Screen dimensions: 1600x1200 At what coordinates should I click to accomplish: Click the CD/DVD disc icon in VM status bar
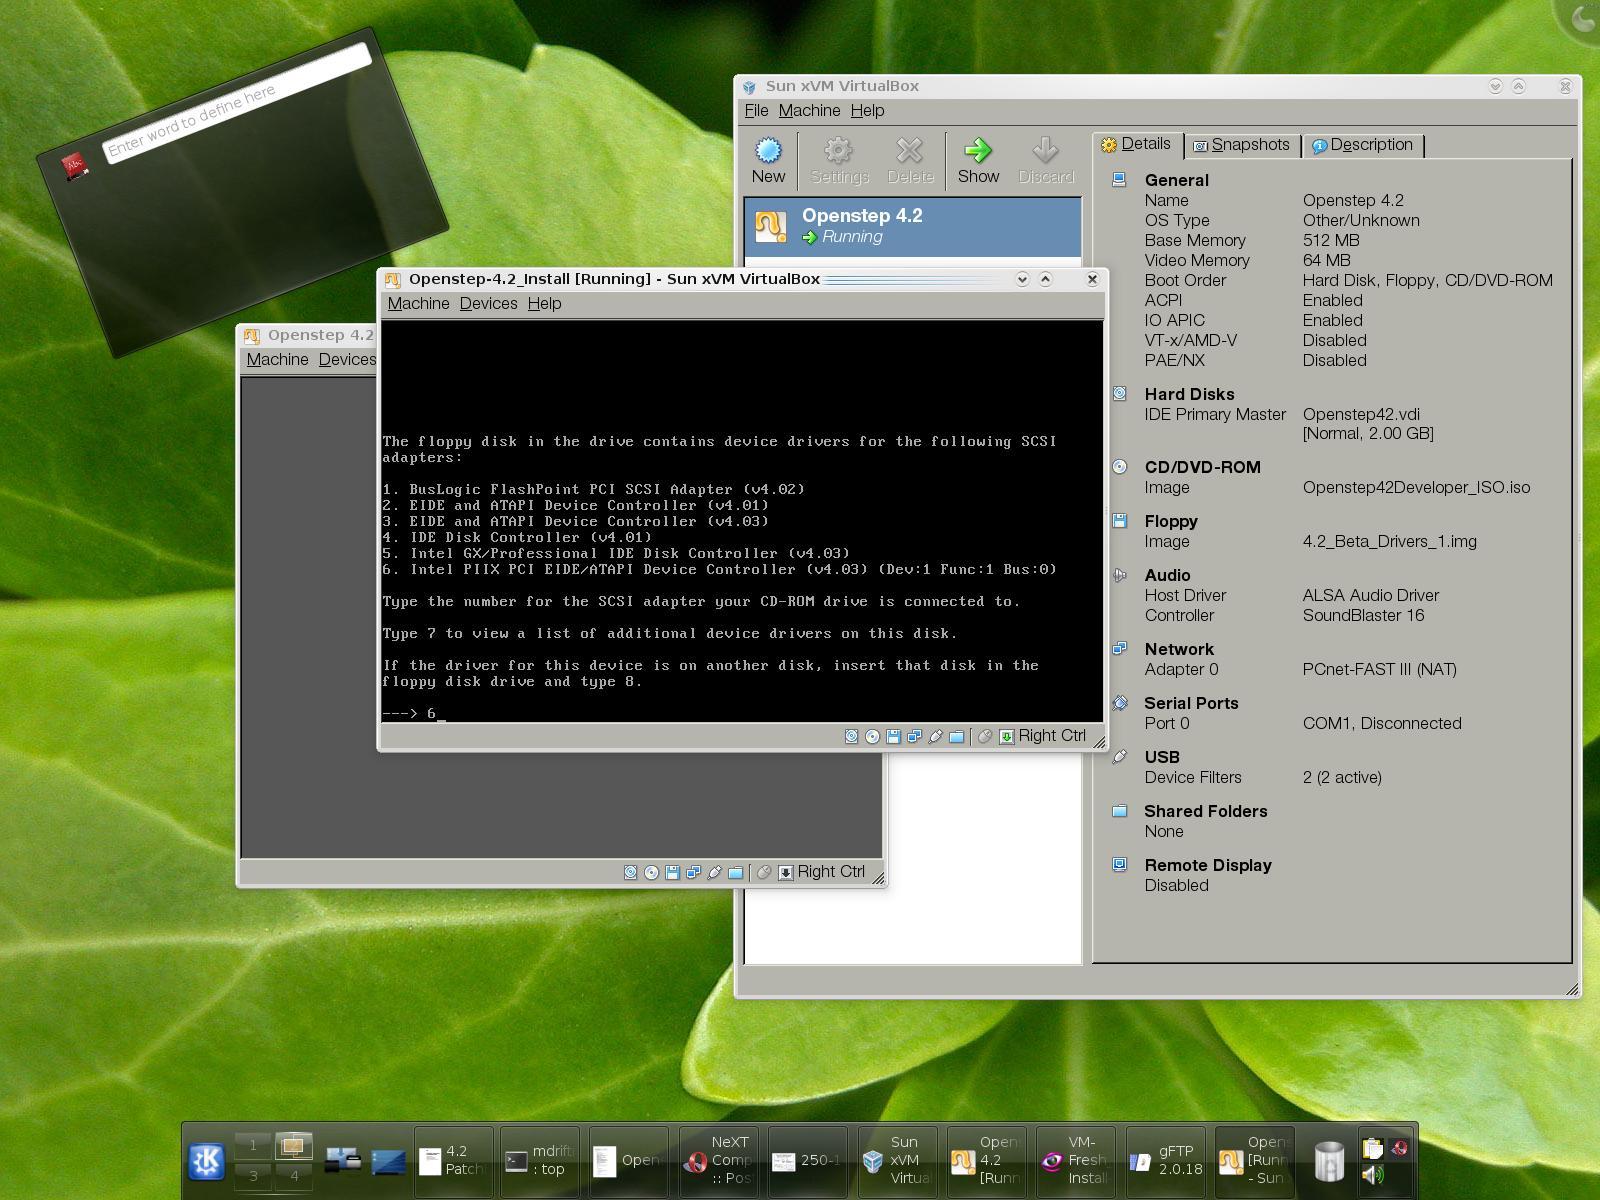[870, 736]
